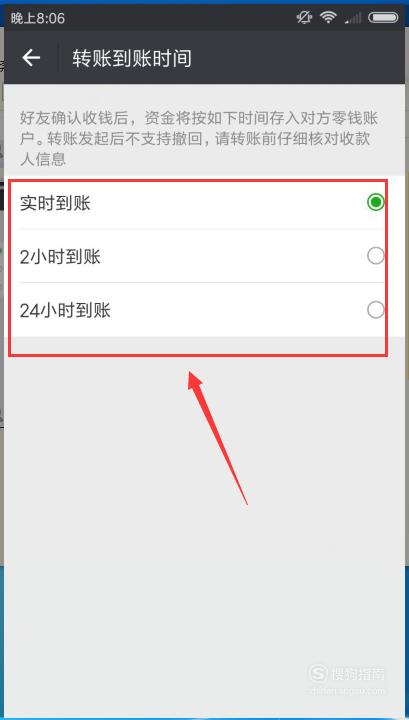Click the 晚上8:06 clock text
This screenshot has height=720, width=409.
tap(38, 18)
